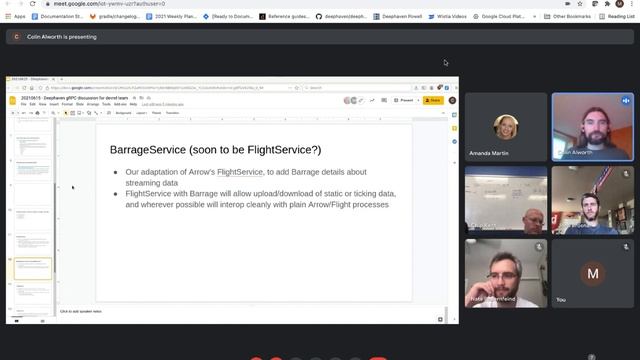Open the Chrome three-dot menu

point(631,4)
